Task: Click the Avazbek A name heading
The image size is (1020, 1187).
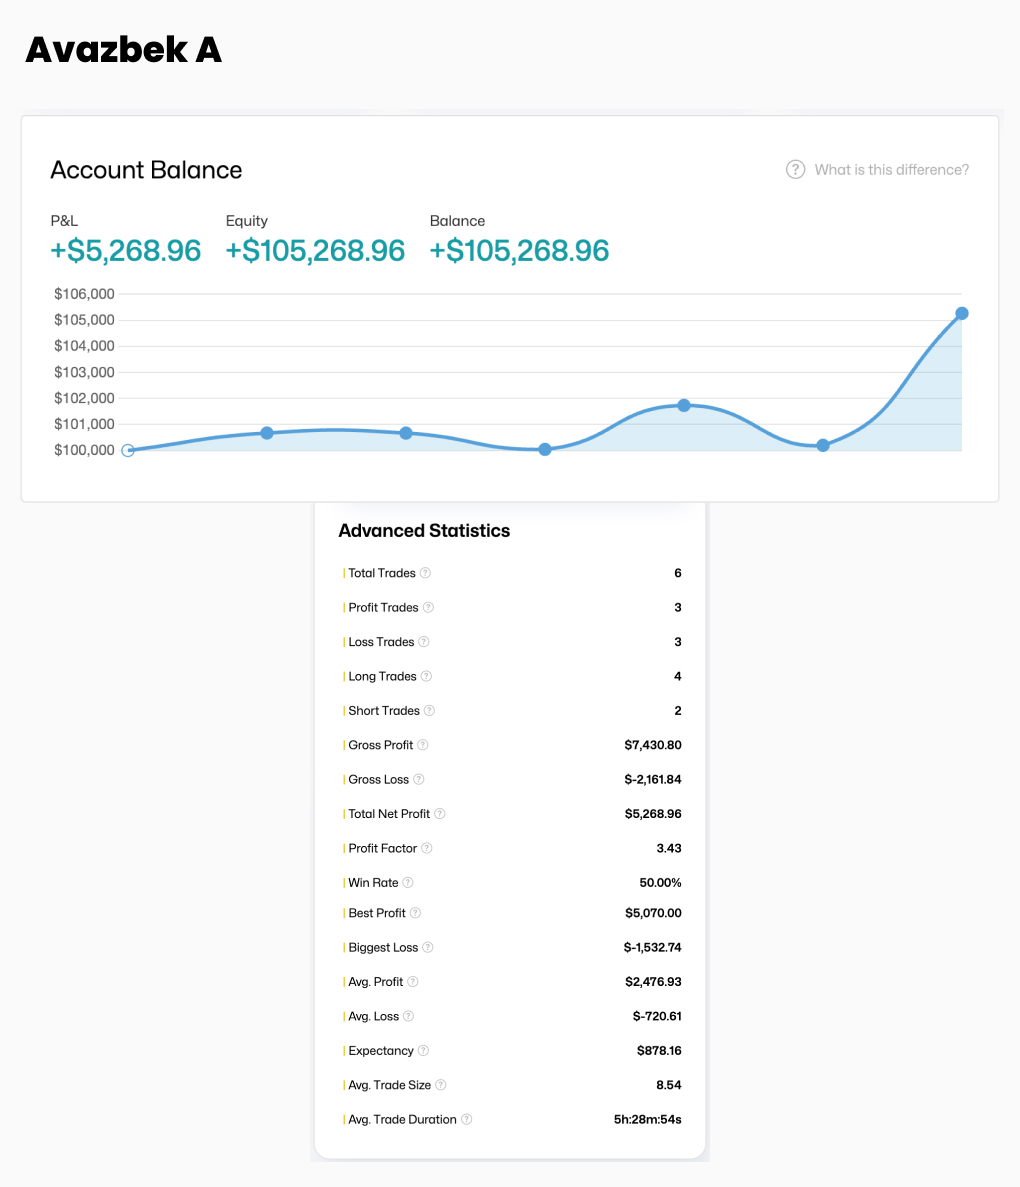Action: [123, 49]
